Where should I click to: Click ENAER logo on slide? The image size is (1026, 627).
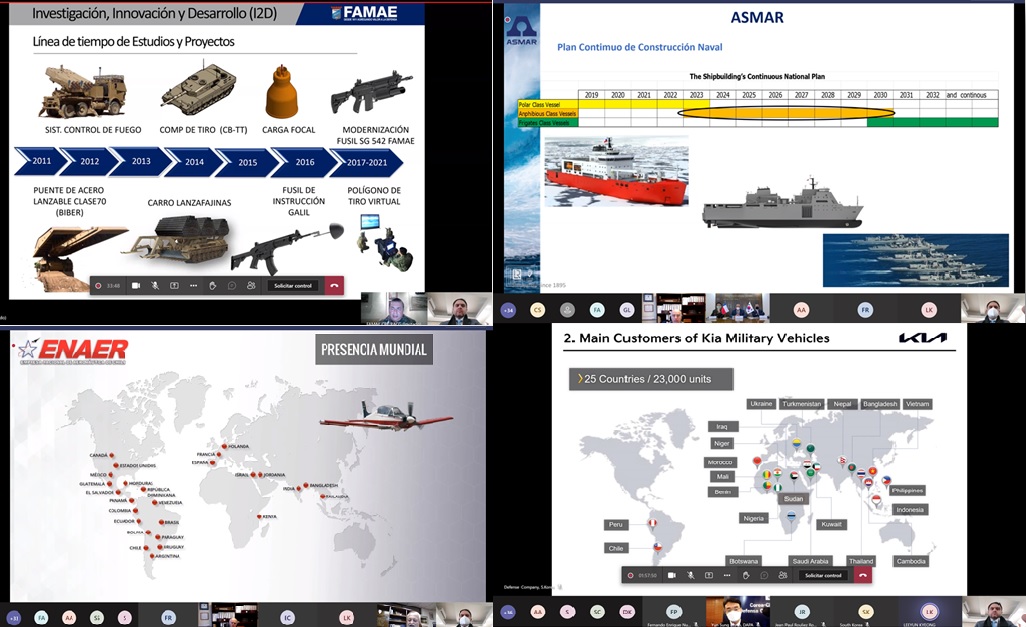(x=73, y=351)
